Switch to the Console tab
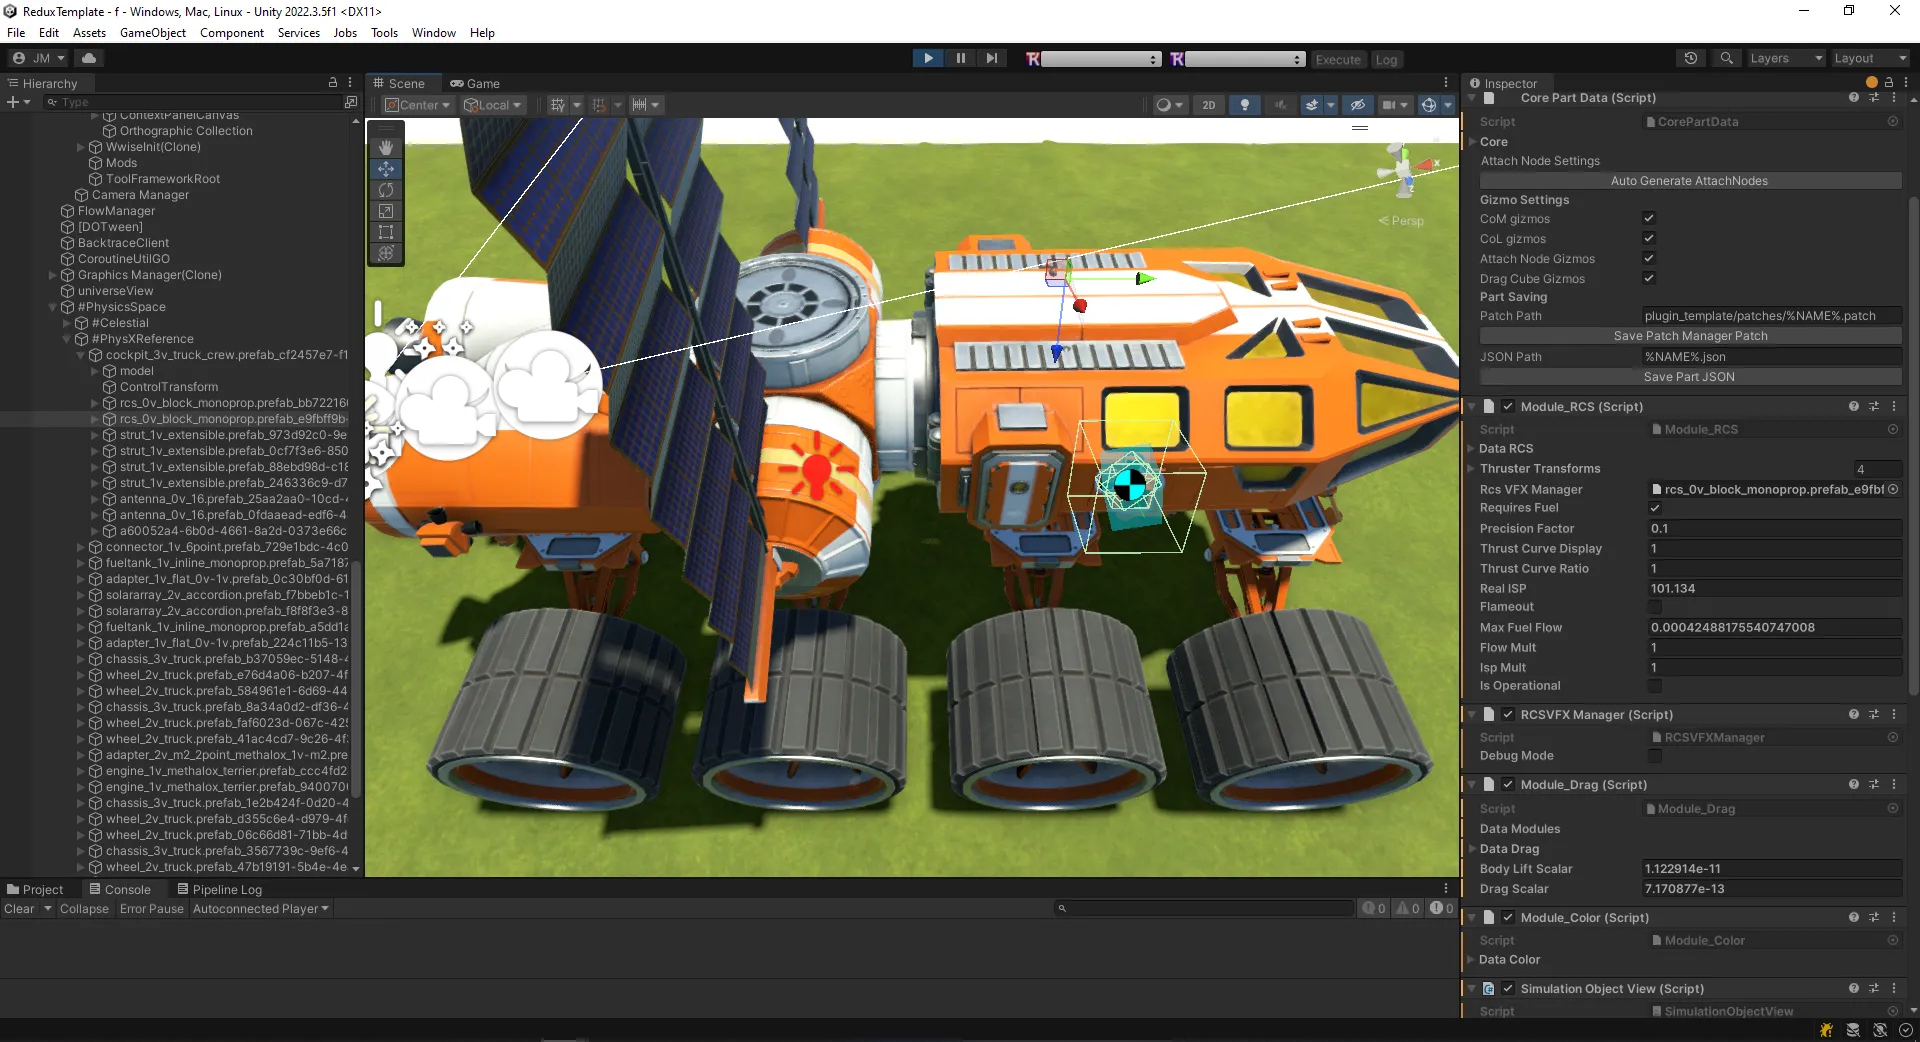Screen dimensions: 1920x1042 point(119,890)
